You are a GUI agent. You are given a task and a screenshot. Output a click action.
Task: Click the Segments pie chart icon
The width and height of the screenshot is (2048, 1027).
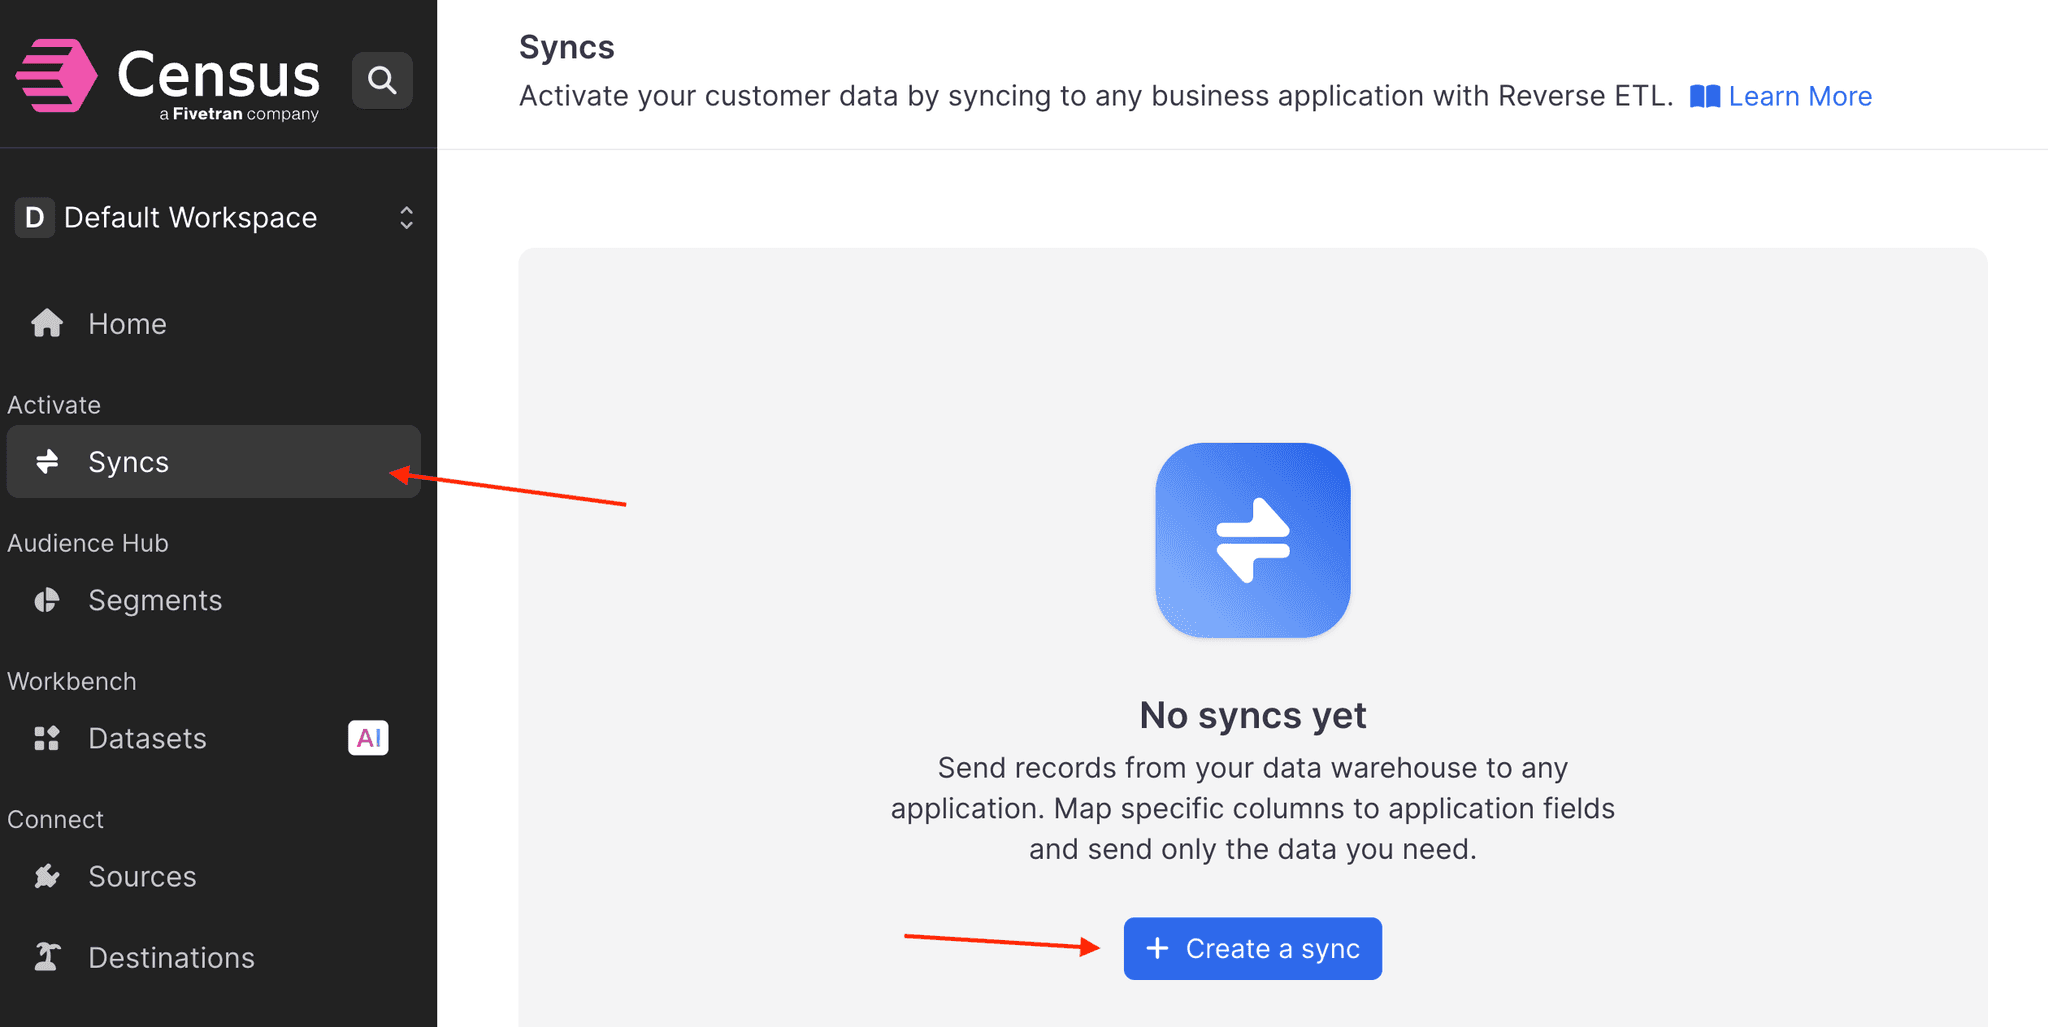click(x=47, y=600)
